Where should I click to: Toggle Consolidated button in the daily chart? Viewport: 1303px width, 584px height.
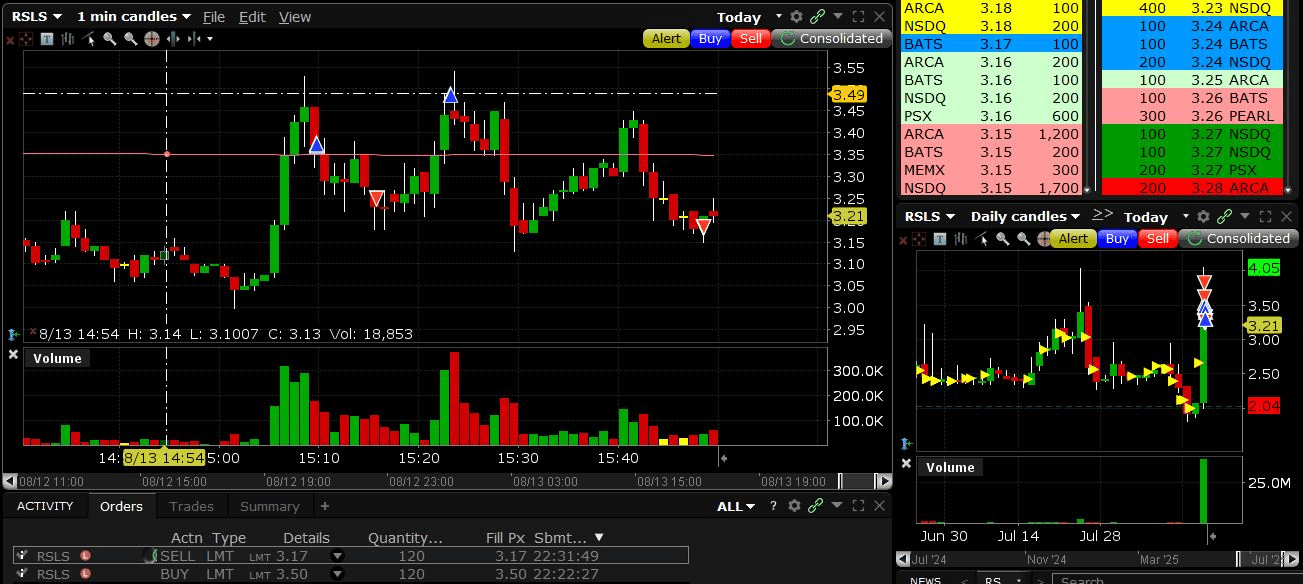(x=1237, y=239)
